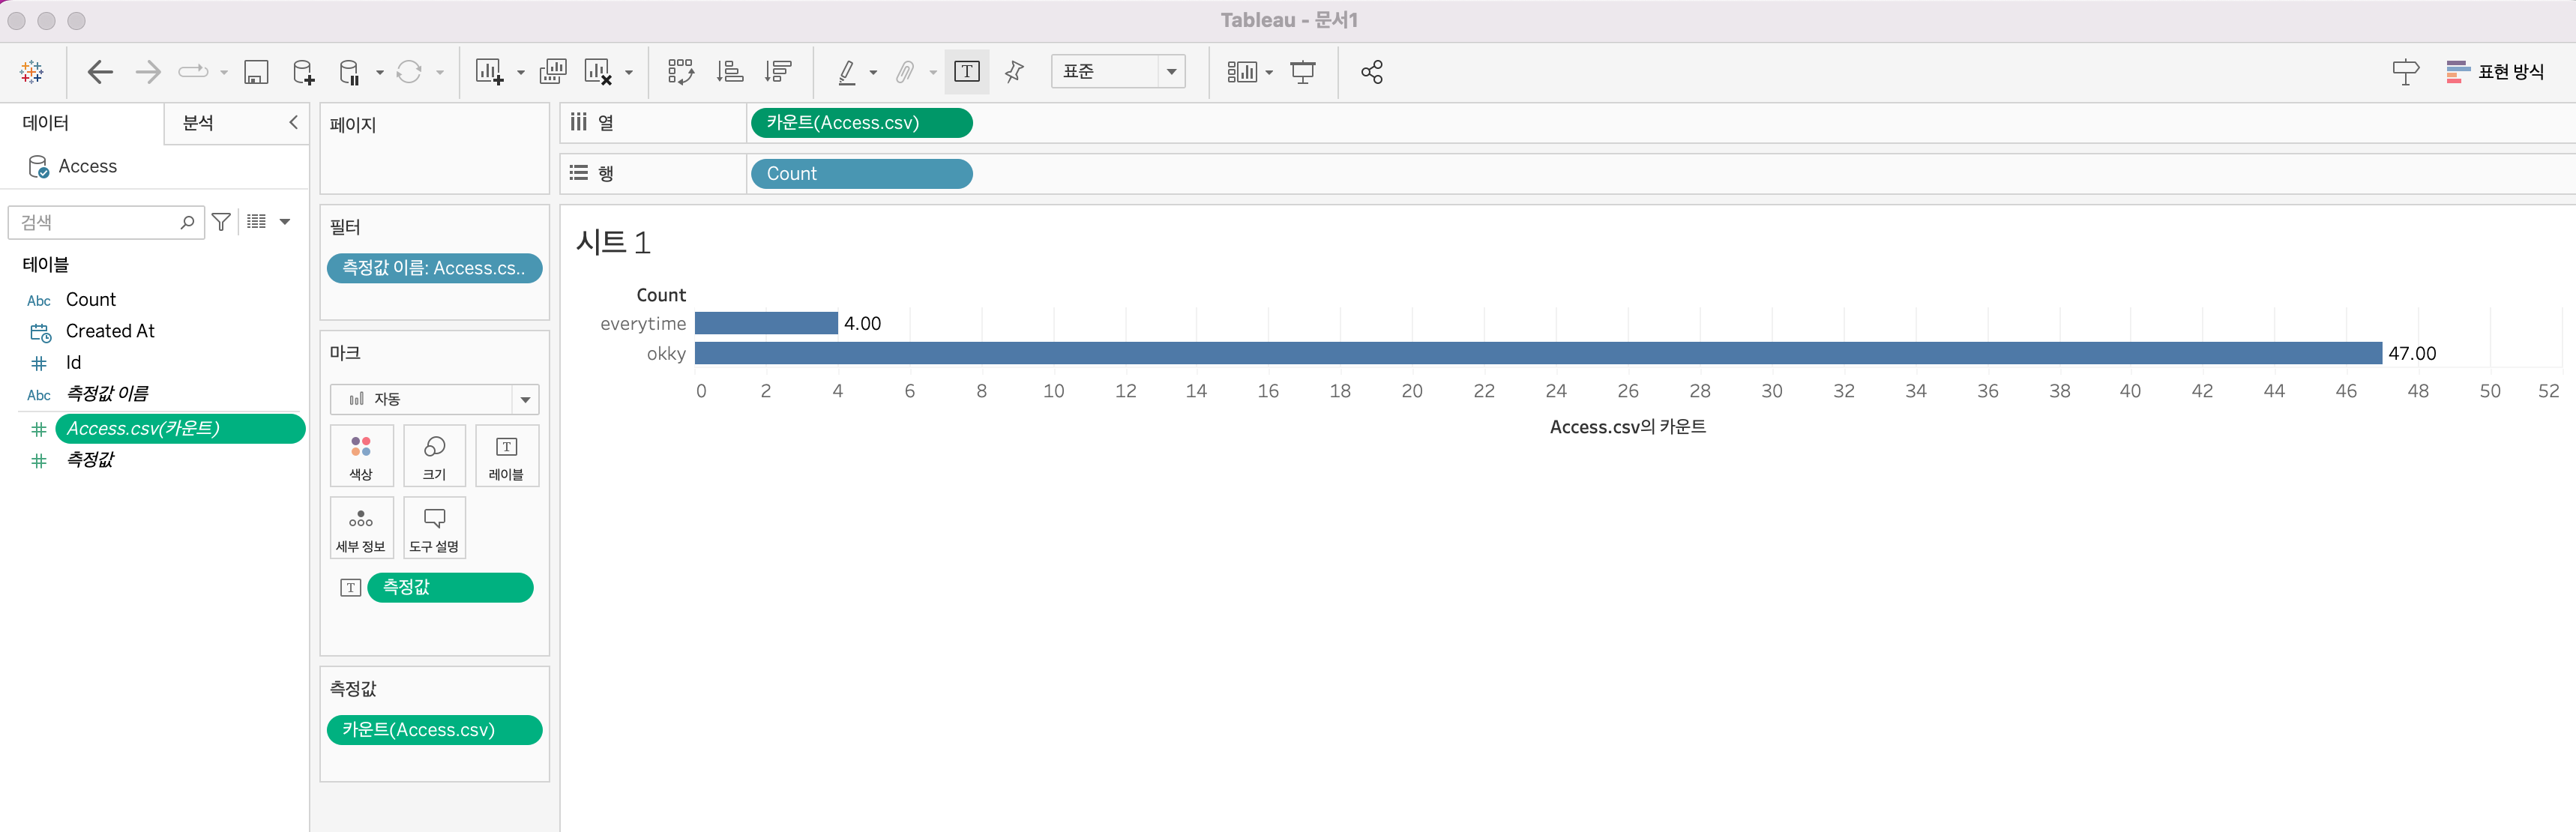
Task: Open the highlight dropdown arrow
Action: 873,72
